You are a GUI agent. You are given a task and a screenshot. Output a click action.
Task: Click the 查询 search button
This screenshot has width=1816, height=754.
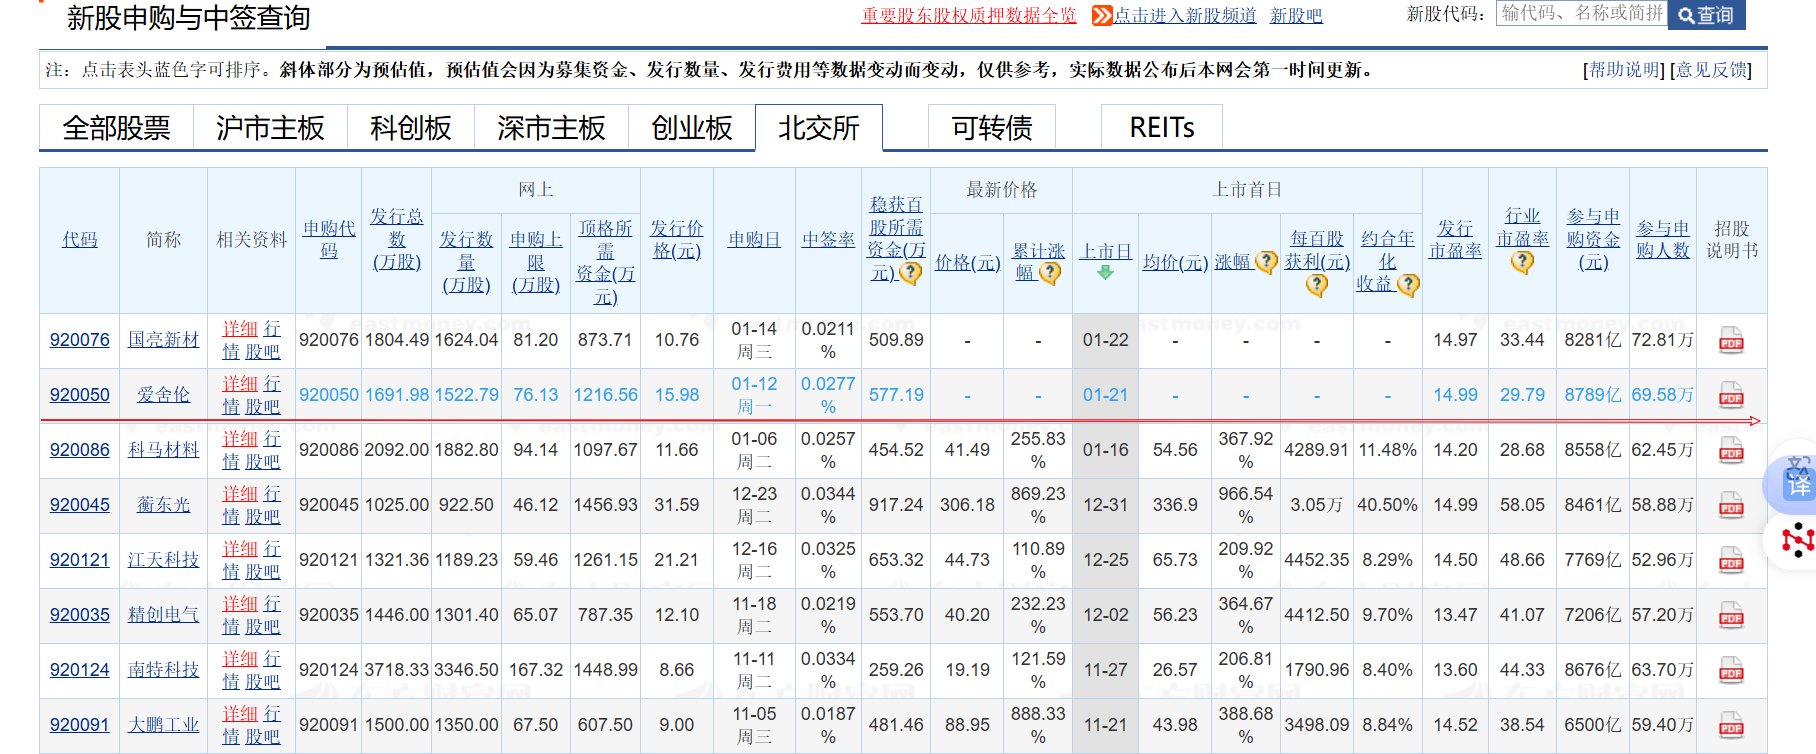[x=1706, y=15]
